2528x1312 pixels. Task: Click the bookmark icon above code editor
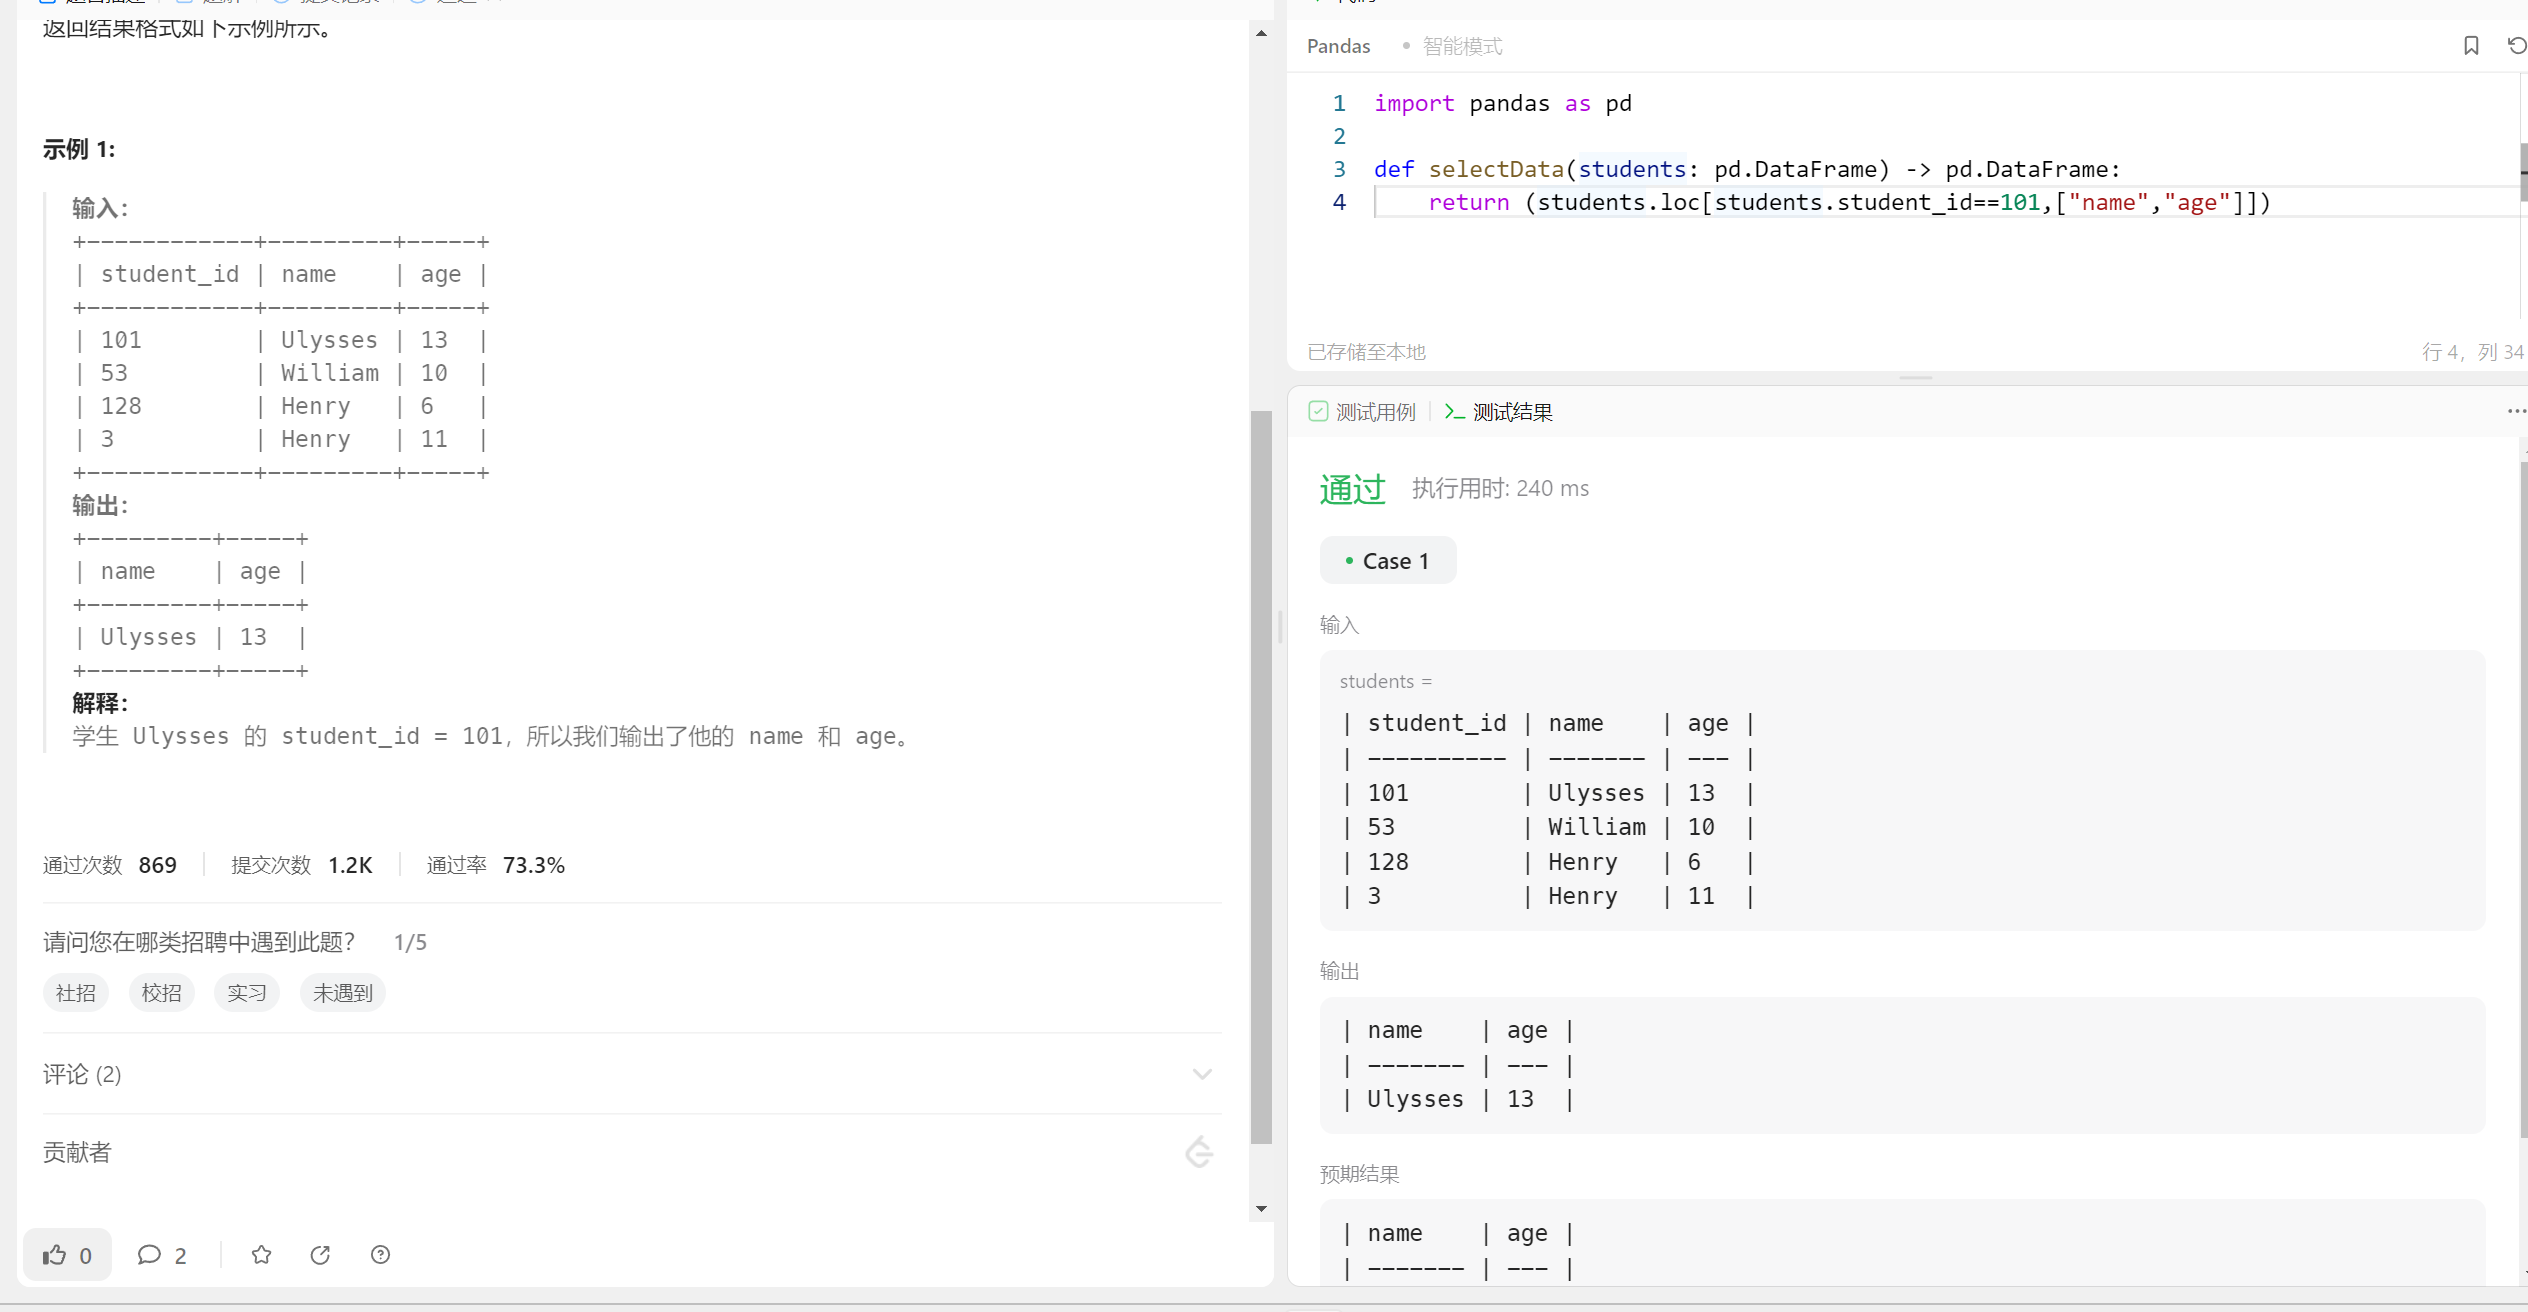pos(2471,46)
